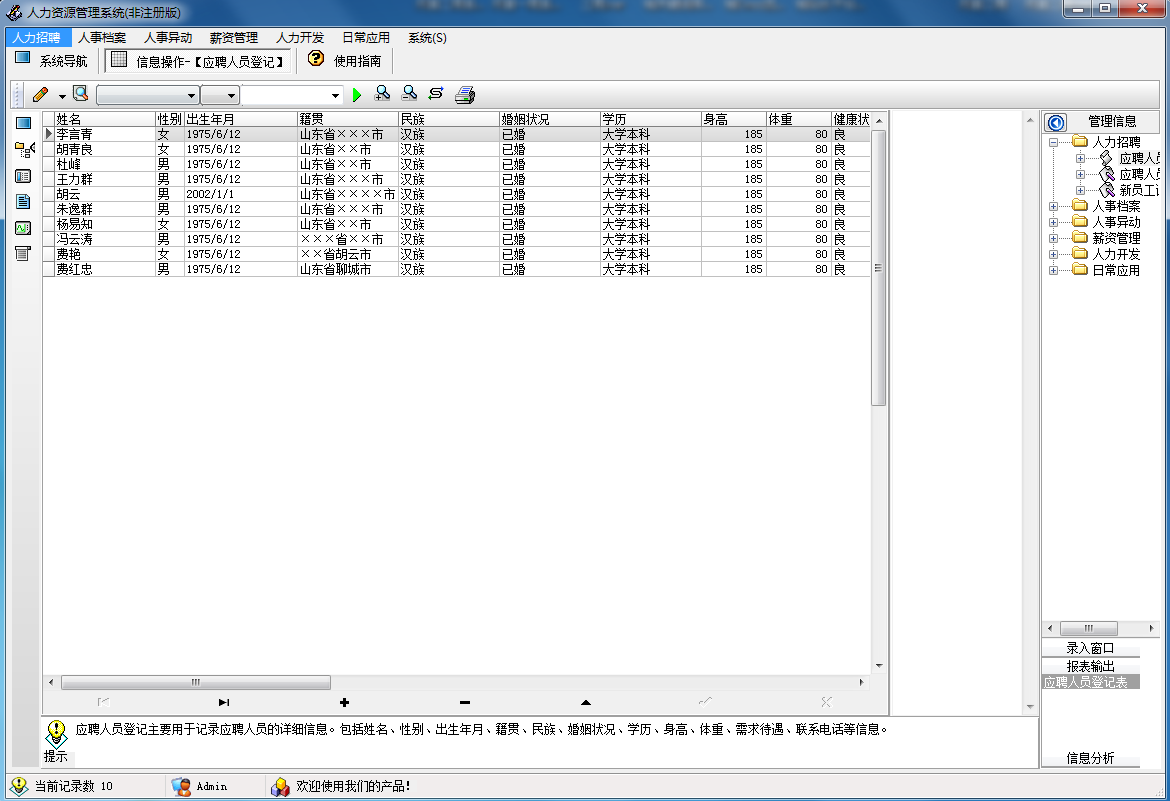1170x801 pixels.
Task: Click the green waveform chart sidebar icon
Action: [x=23, y=228]
